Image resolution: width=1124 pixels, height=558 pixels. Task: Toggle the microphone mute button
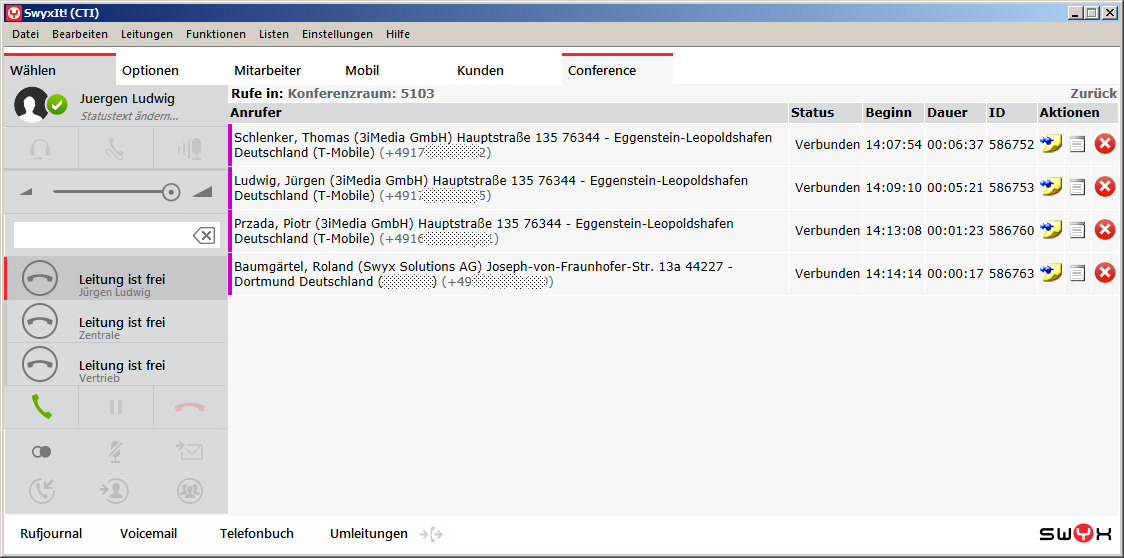pyautogui.click(x=115, y=452)
